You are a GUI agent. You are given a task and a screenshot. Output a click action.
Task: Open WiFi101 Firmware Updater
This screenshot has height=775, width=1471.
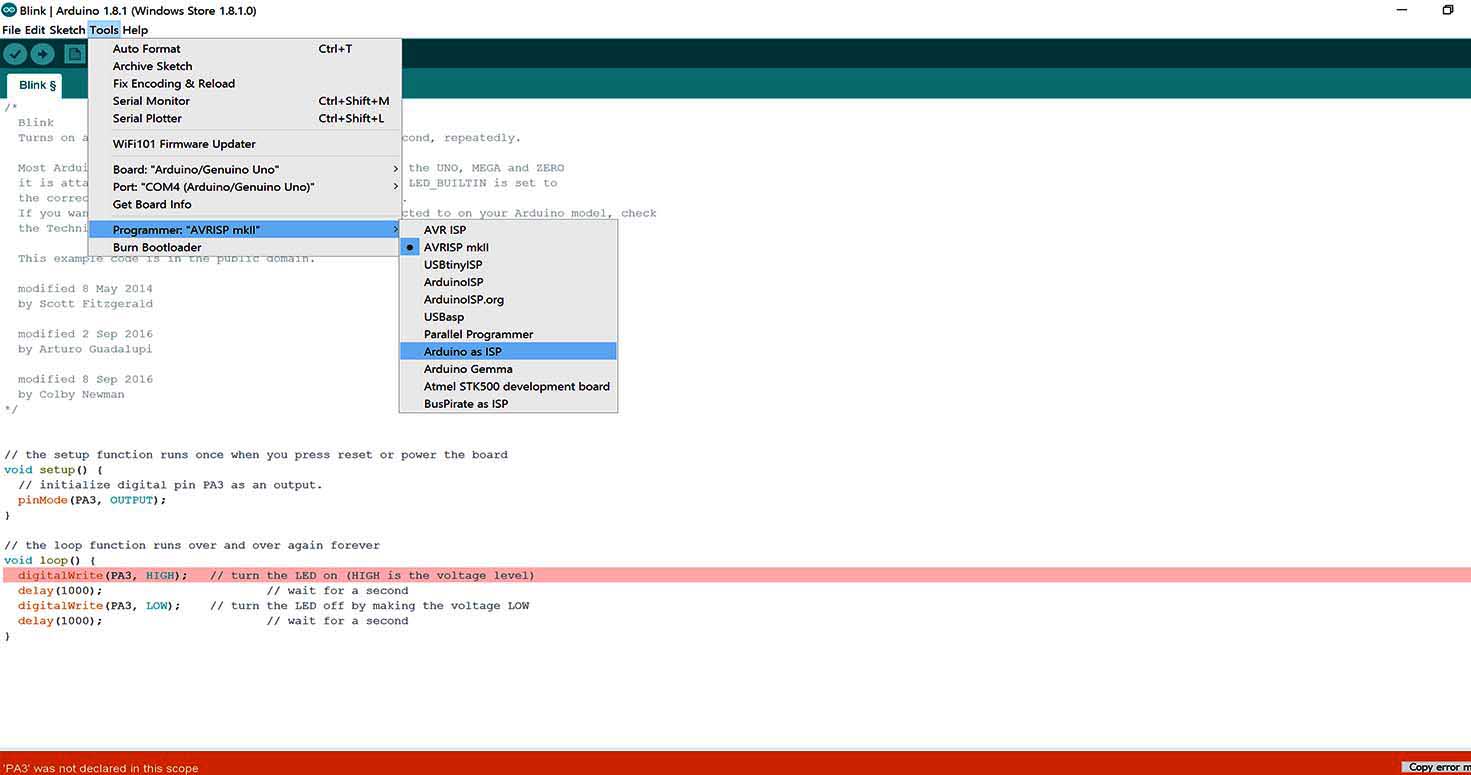[244, 144]
